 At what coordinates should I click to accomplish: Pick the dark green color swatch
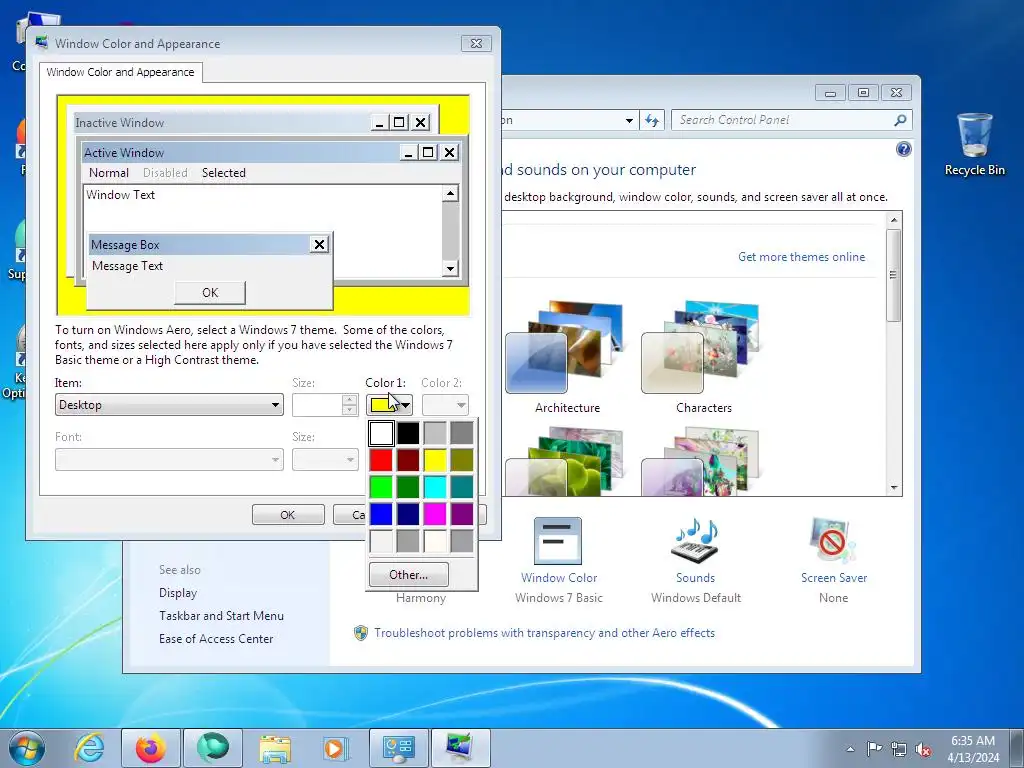[408, 487]
